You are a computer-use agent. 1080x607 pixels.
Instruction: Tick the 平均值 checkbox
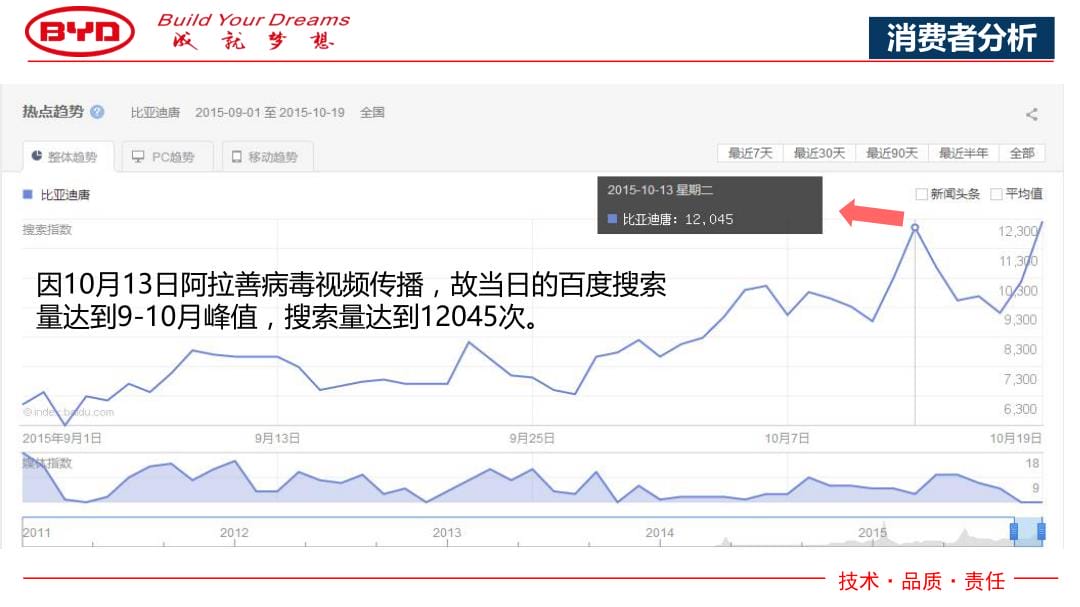click(996, 194)
